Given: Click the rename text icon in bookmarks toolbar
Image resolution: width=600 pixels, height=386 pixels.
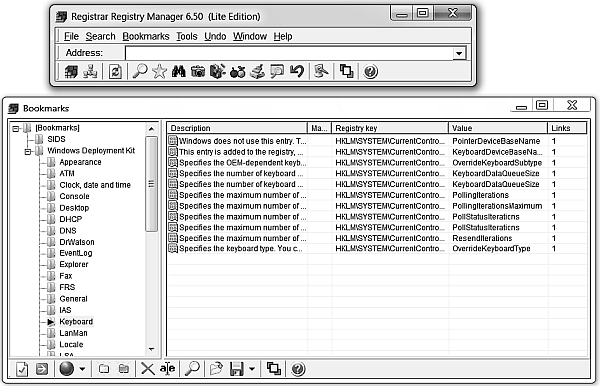Looking at the screenshot, I should tap(168, 369).
